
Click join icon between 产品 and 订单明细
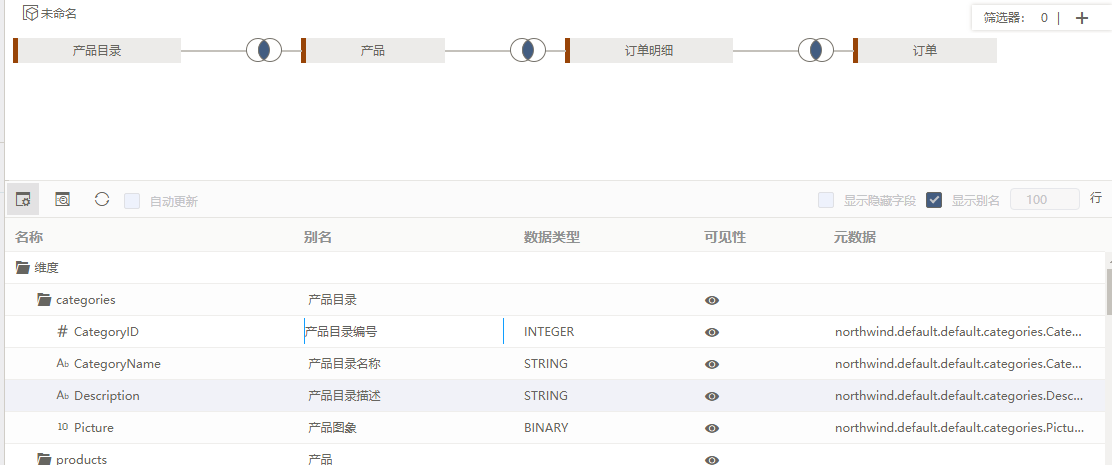coord(528,50)
